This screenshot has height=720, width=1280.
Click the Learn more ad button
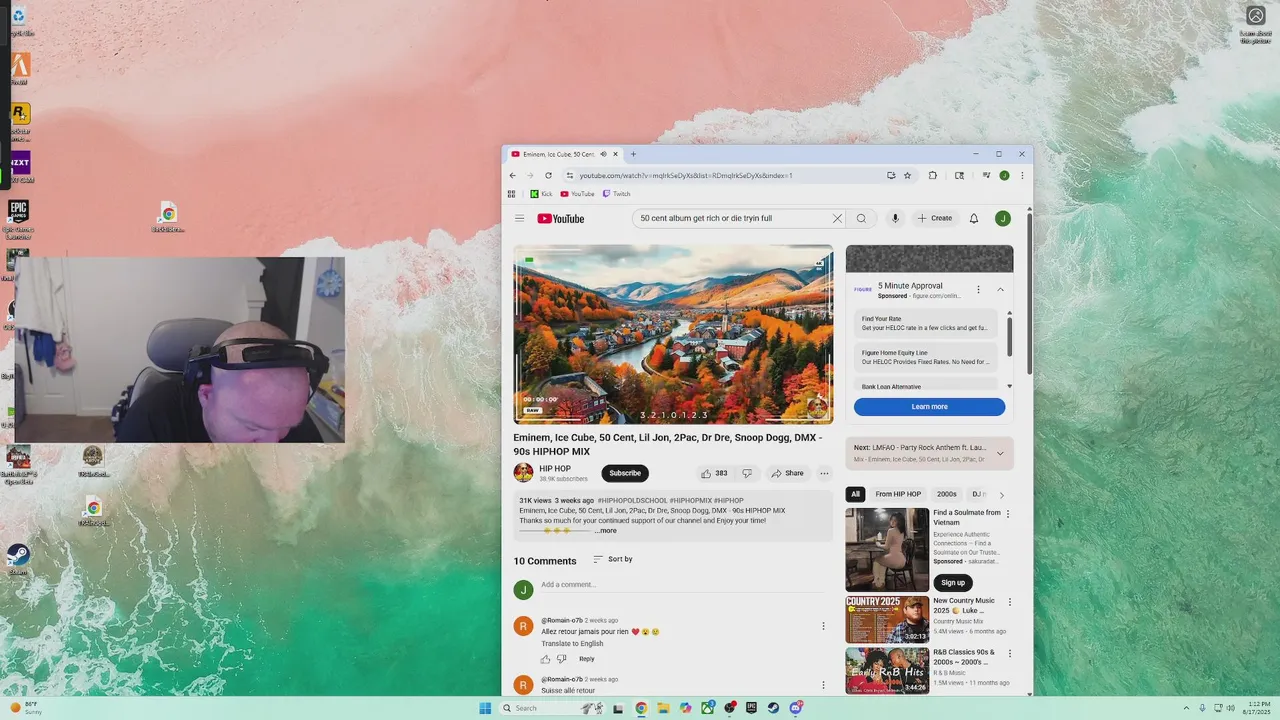point(929,407)
